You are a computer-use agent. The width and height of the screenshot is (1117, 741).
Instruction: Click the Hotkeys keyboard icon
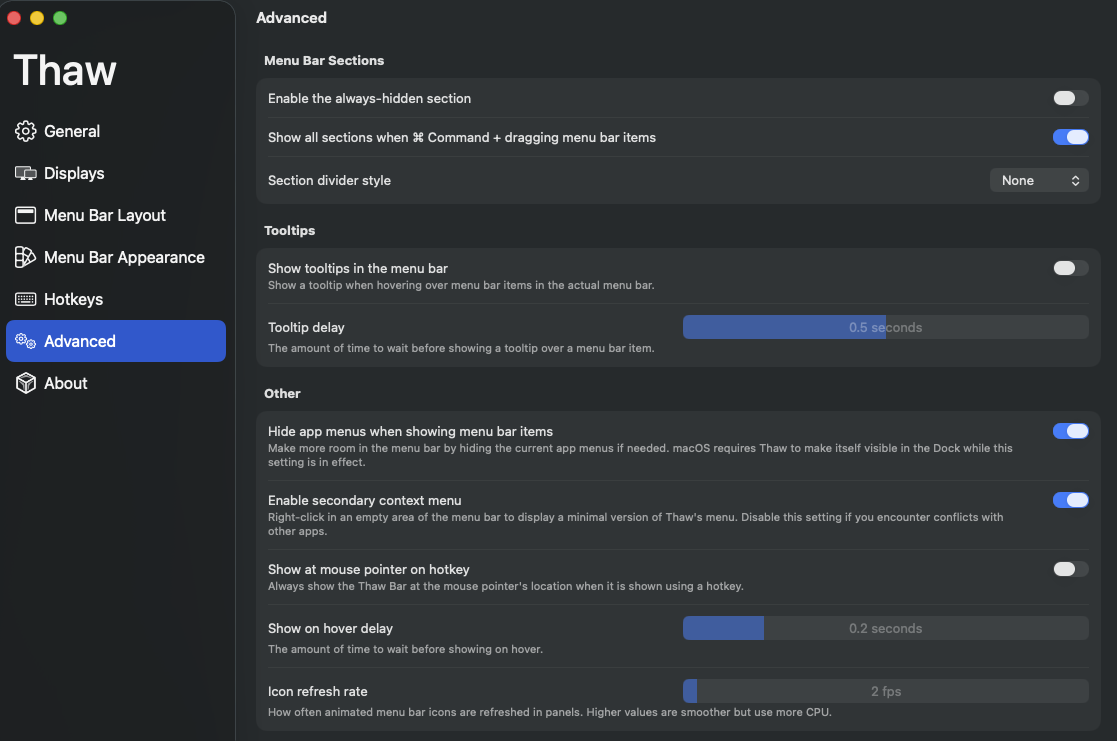(x=26, y=299)
